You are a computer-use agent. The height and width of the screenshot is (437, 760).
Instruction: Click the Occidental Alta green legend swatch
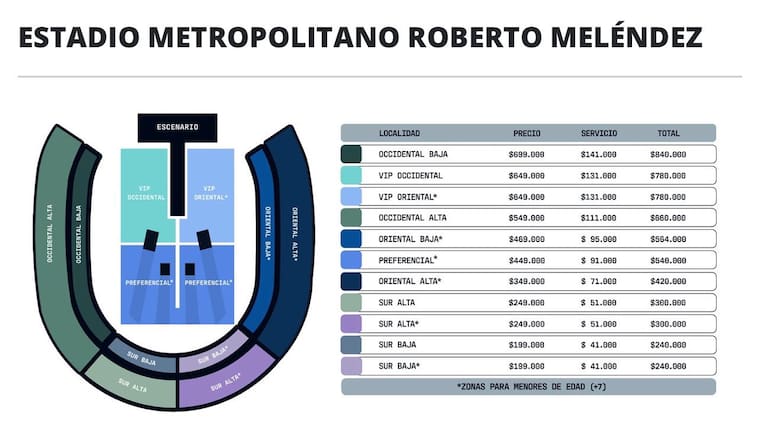351,218
